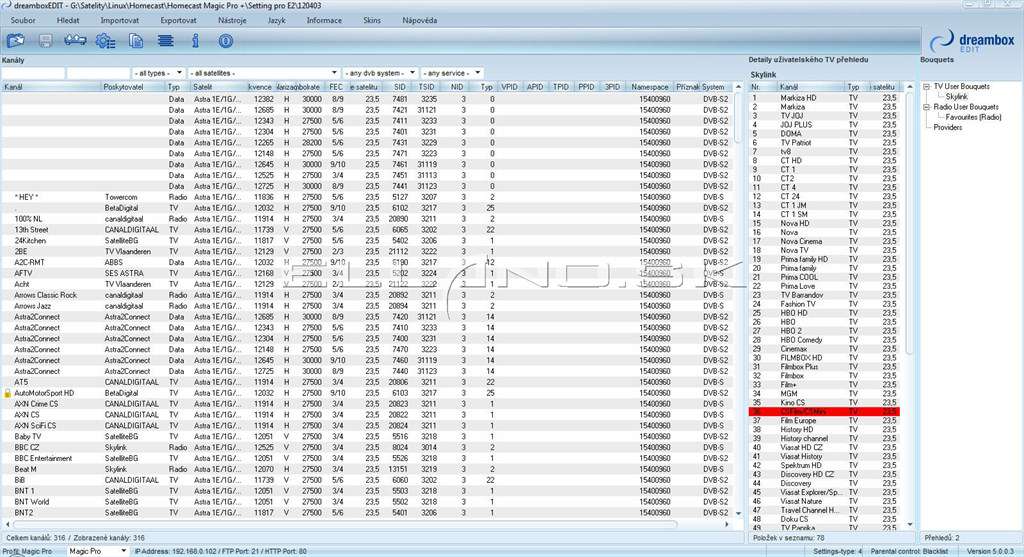Viewport: 1024px width, 557px height.
Task: Open the Soubor menu
Action: pos(23,20)
